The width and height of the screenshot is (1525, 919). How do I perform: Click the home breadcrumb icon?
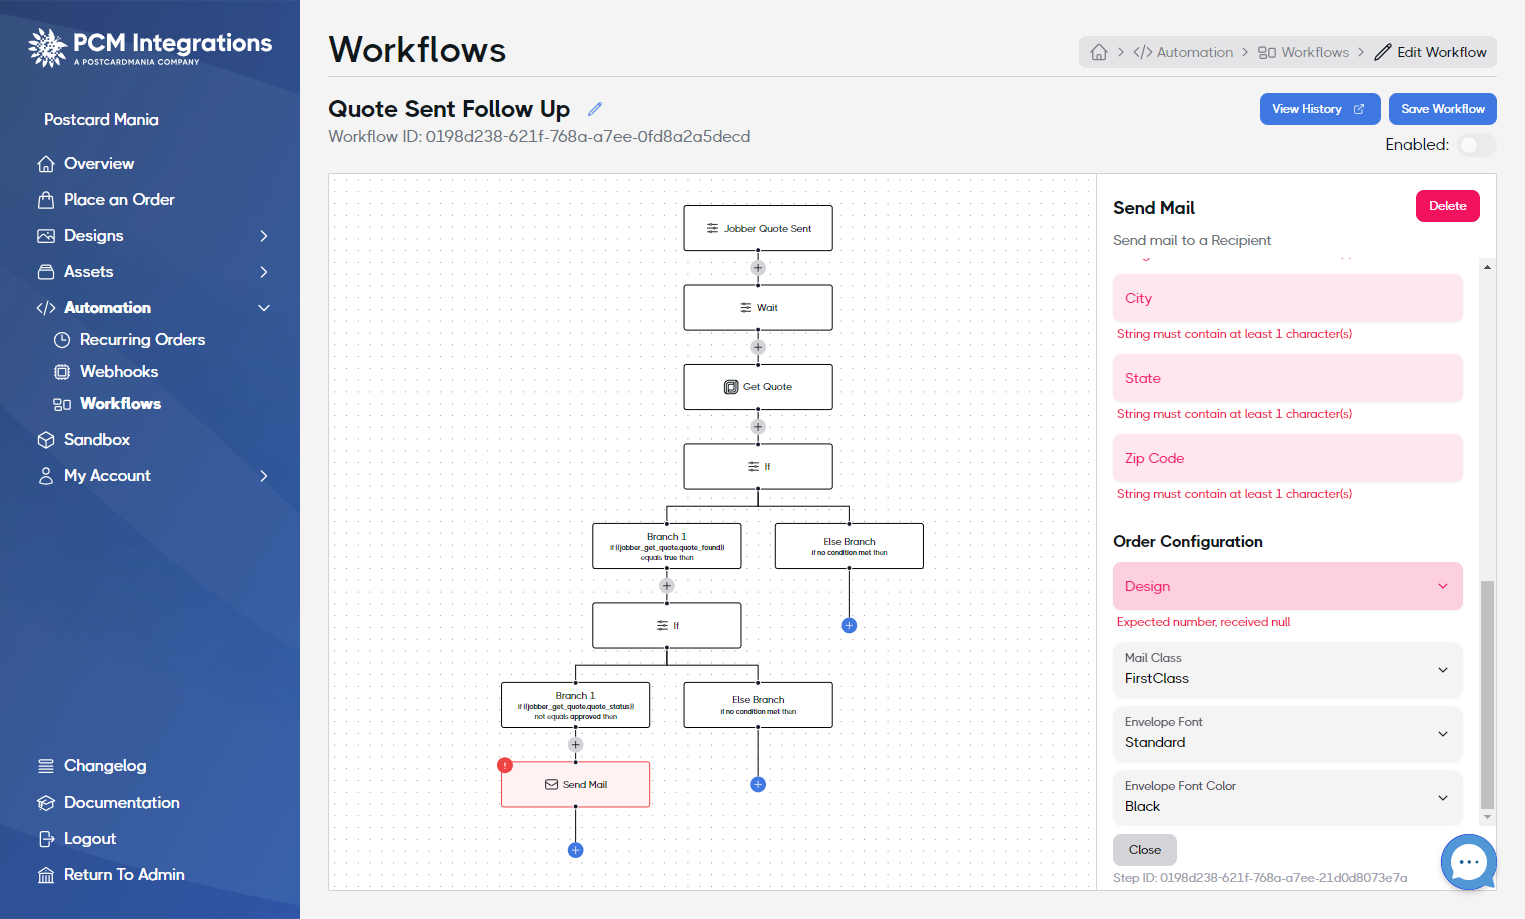click(1099, 52)
